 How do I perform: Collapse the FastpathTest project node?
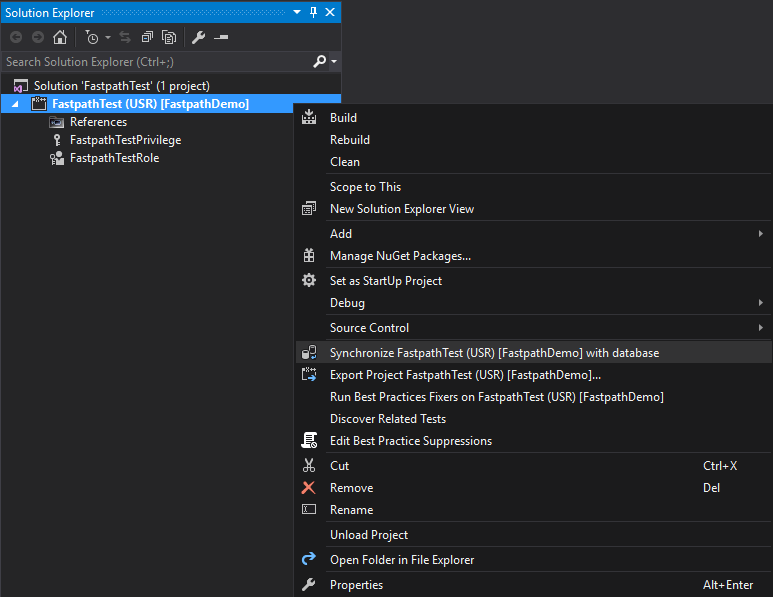[x=15, y=104]
